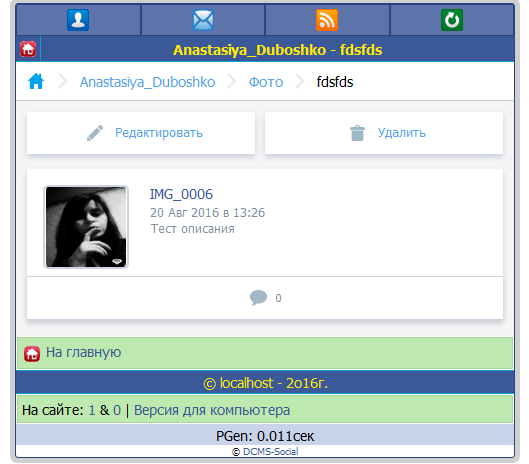Open the comment bubble icon
This screenshot has height=464, width=529.
[x=258, y=298]
